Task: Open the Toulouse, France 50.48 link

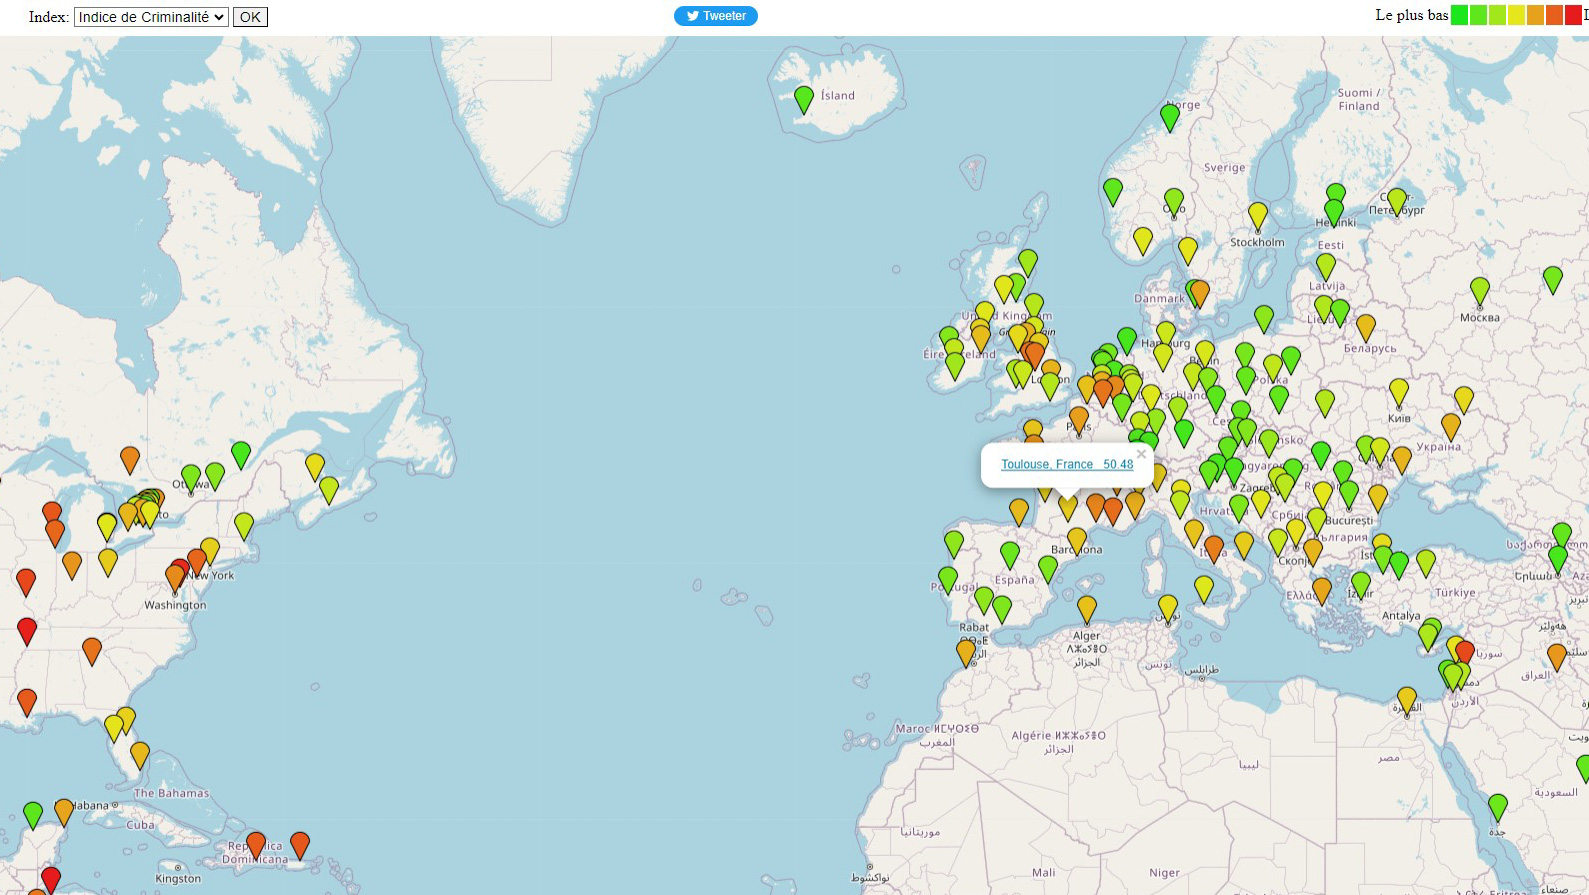Action: (1066, 464)
